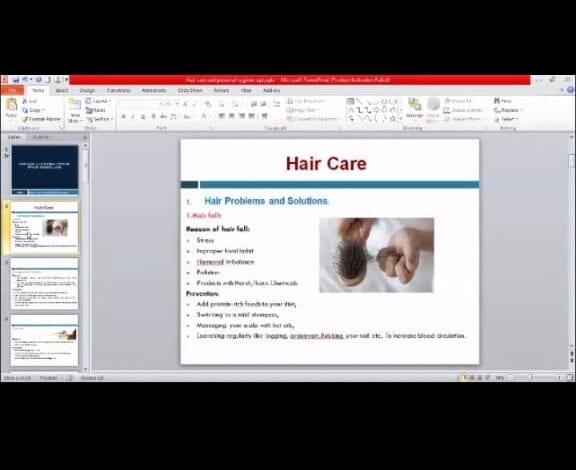The height and width of the screenshot is (470, 576).
Task: Toggle Bold formatting
Action: 123,116
